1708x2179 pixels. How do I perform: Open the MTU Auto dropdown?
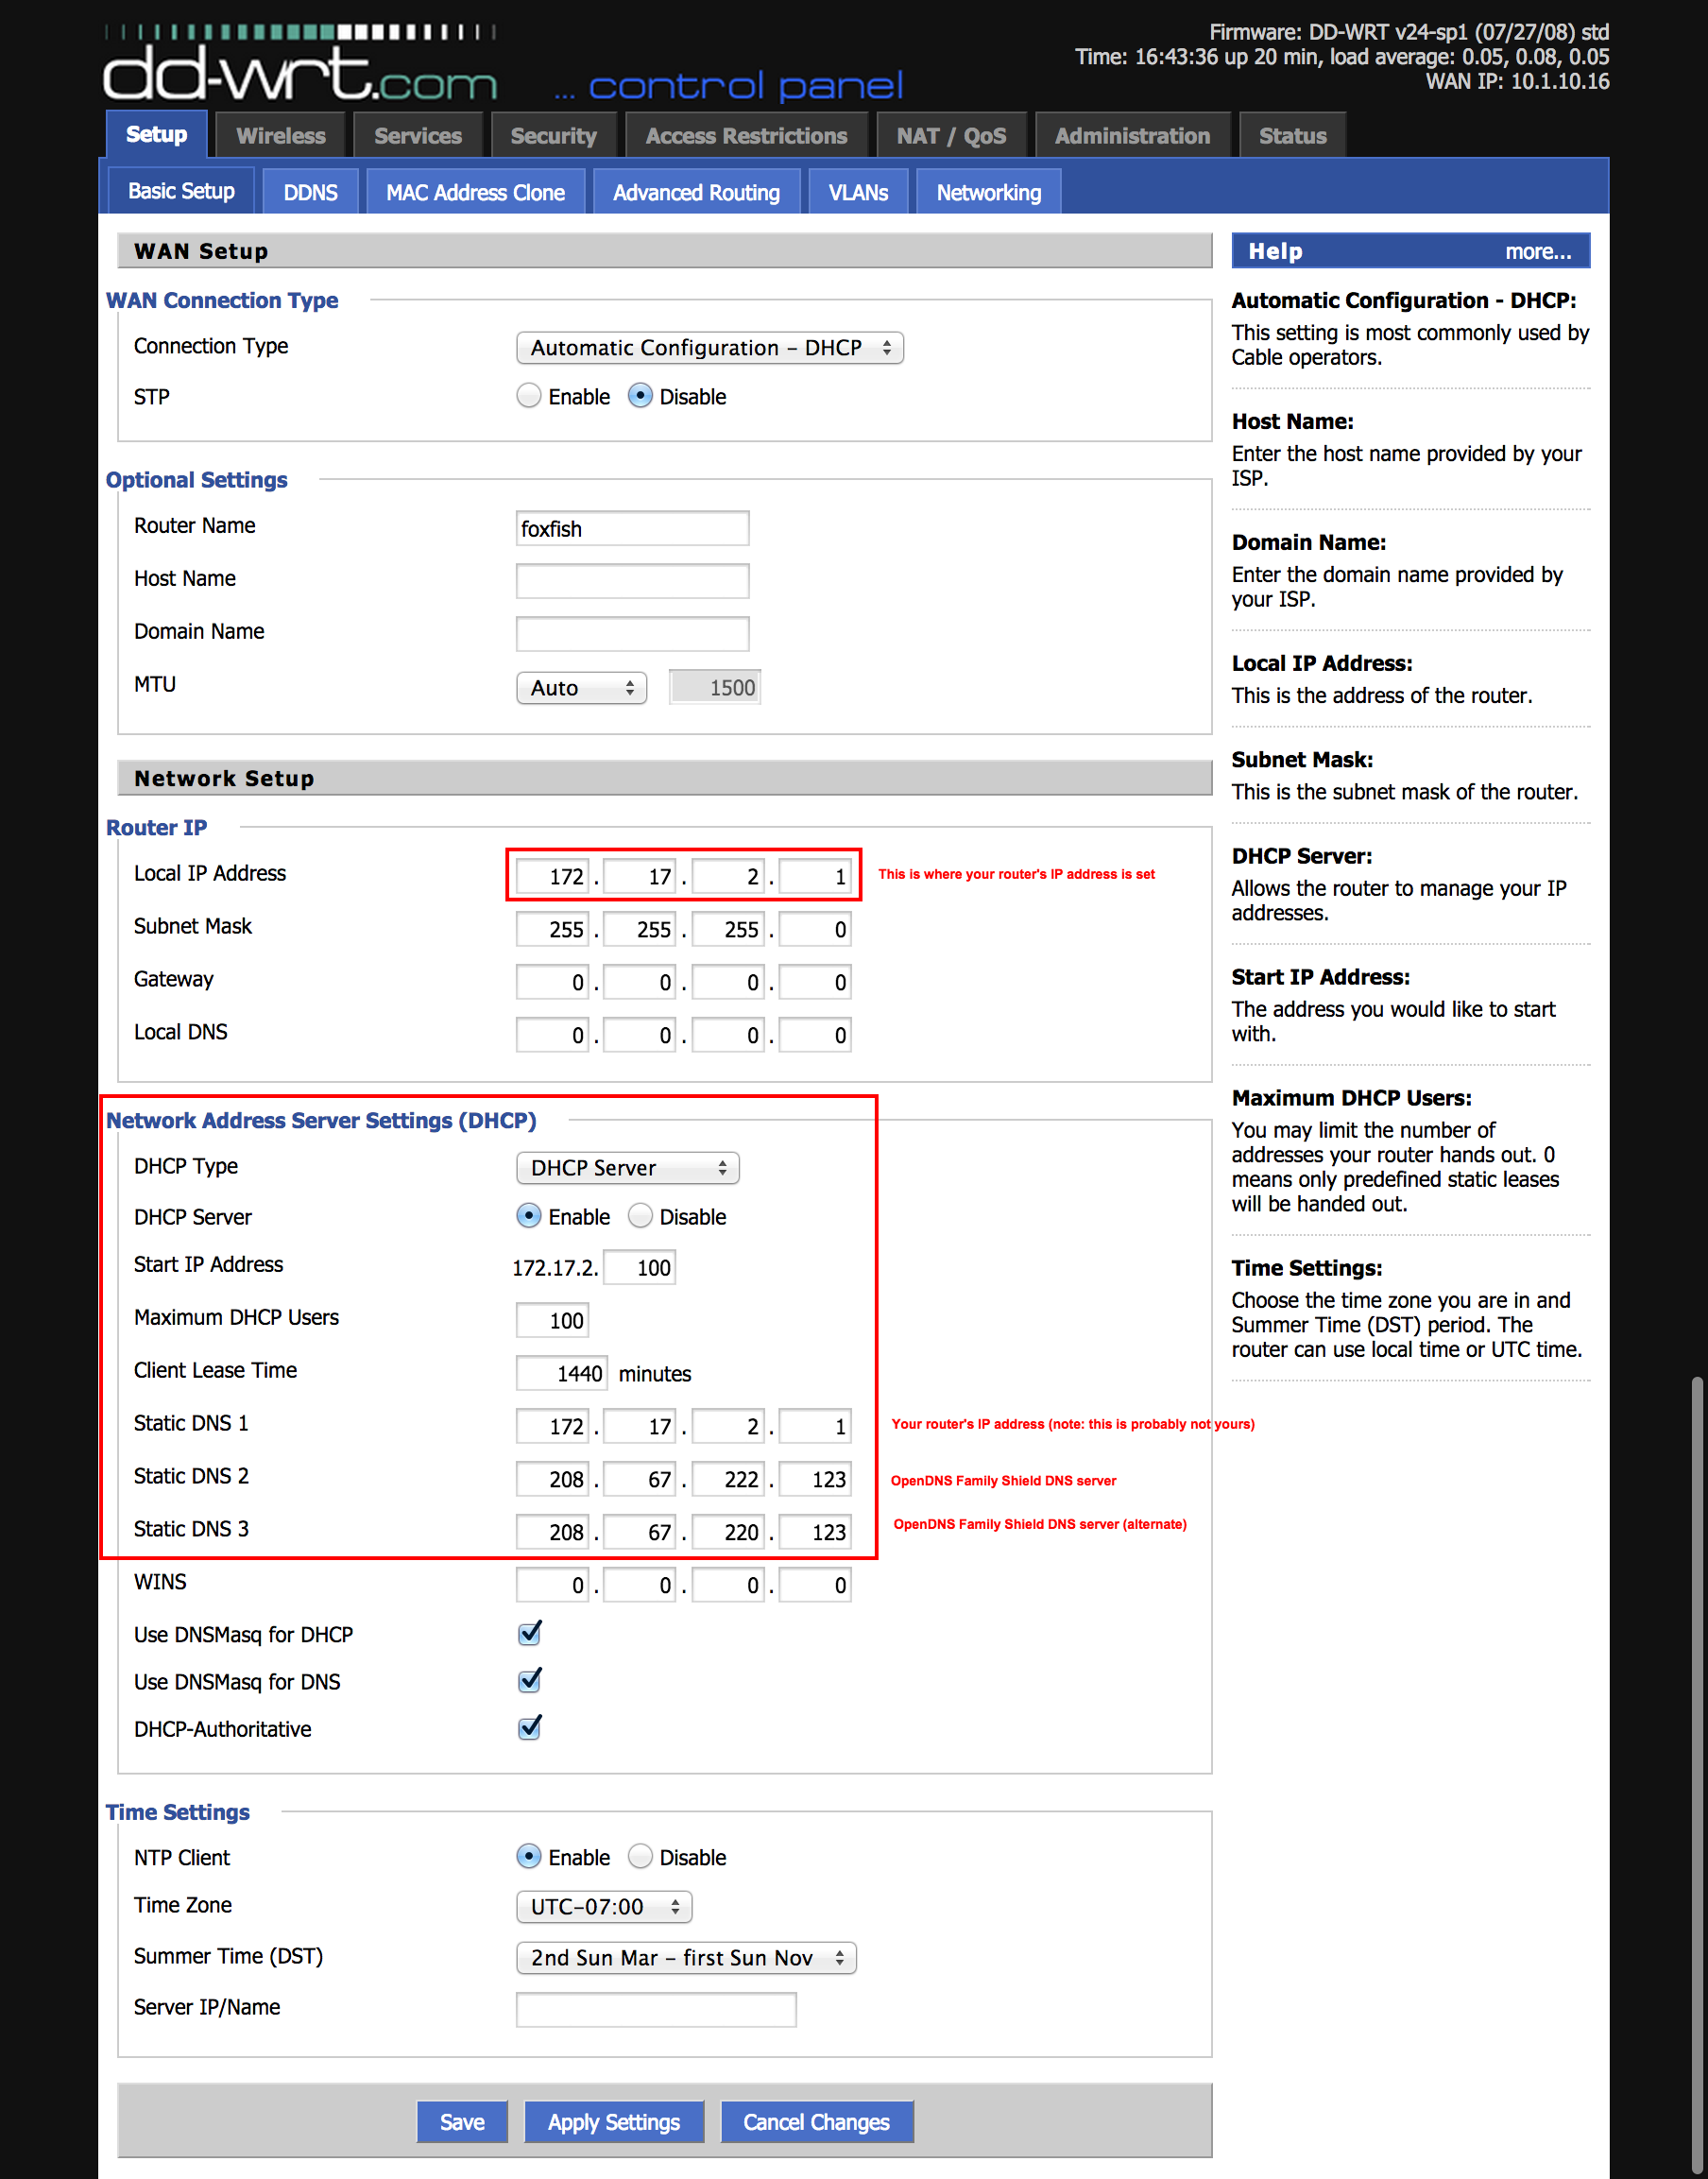point(581,688)
